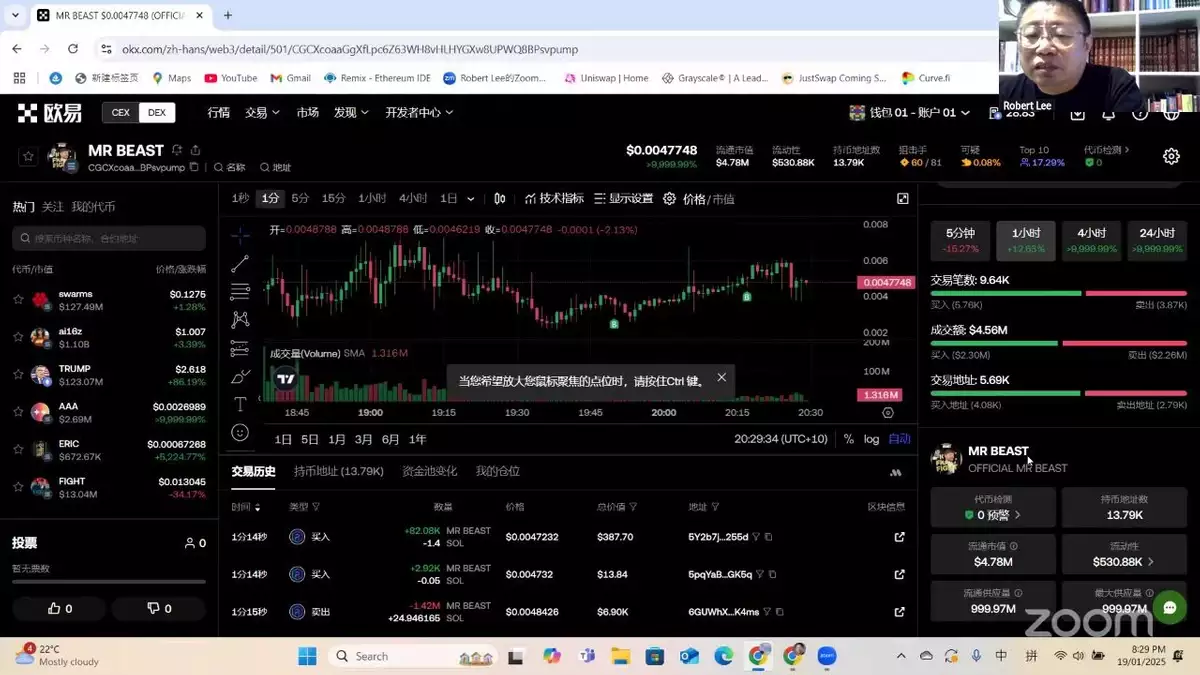1200x675 pixels.
Task: Open the horizontal lines drawing tool
Action: pyautogui.click(x=240, y=292)
